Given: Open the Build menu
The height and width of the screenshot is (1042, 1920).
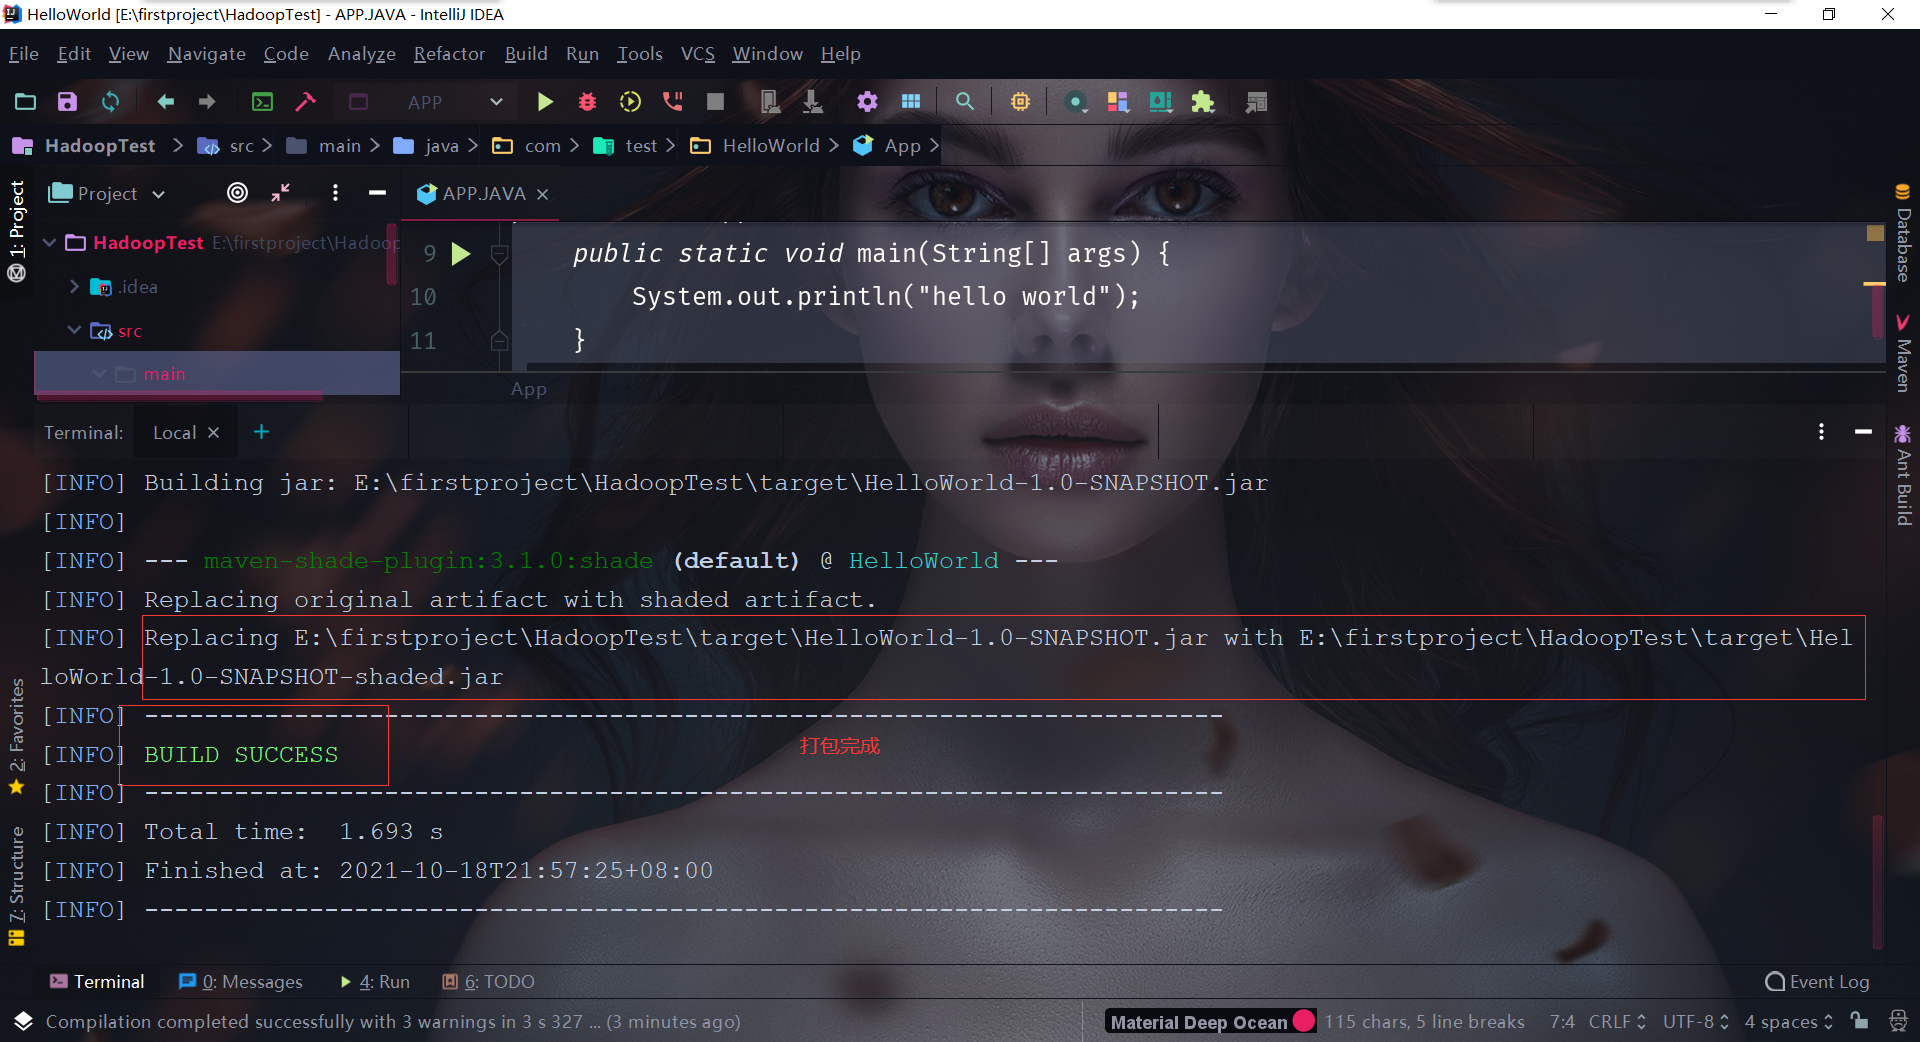Looking at the screenshot, I should 526,54.
